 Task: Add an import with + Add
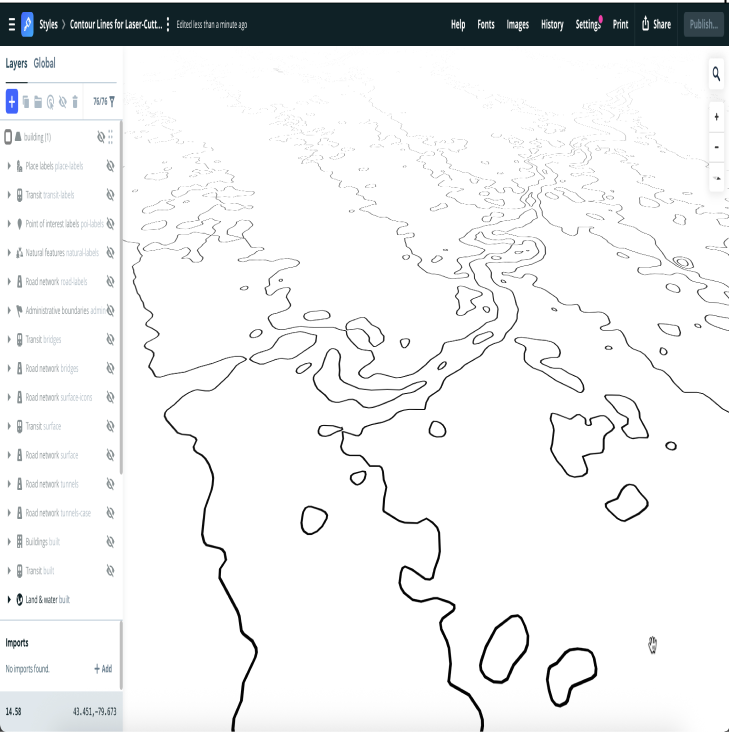coord(103,669)
